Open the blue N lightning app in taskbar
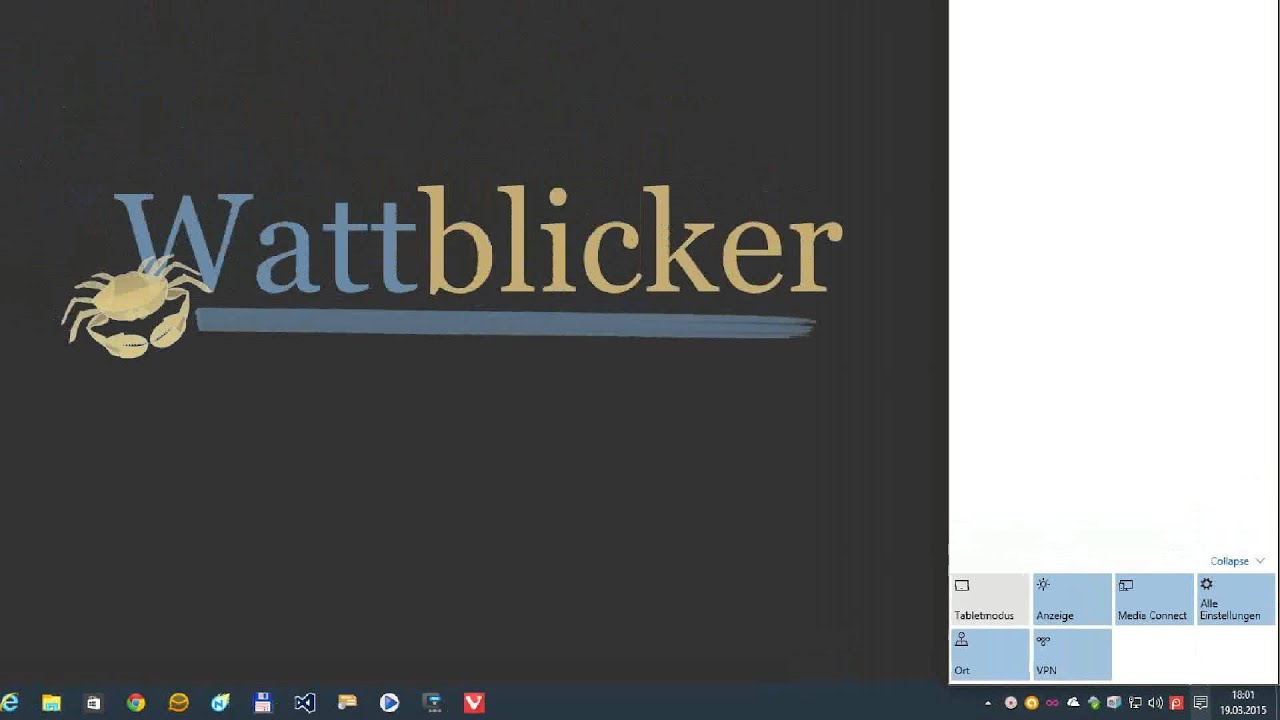 (x=220, y=703)
